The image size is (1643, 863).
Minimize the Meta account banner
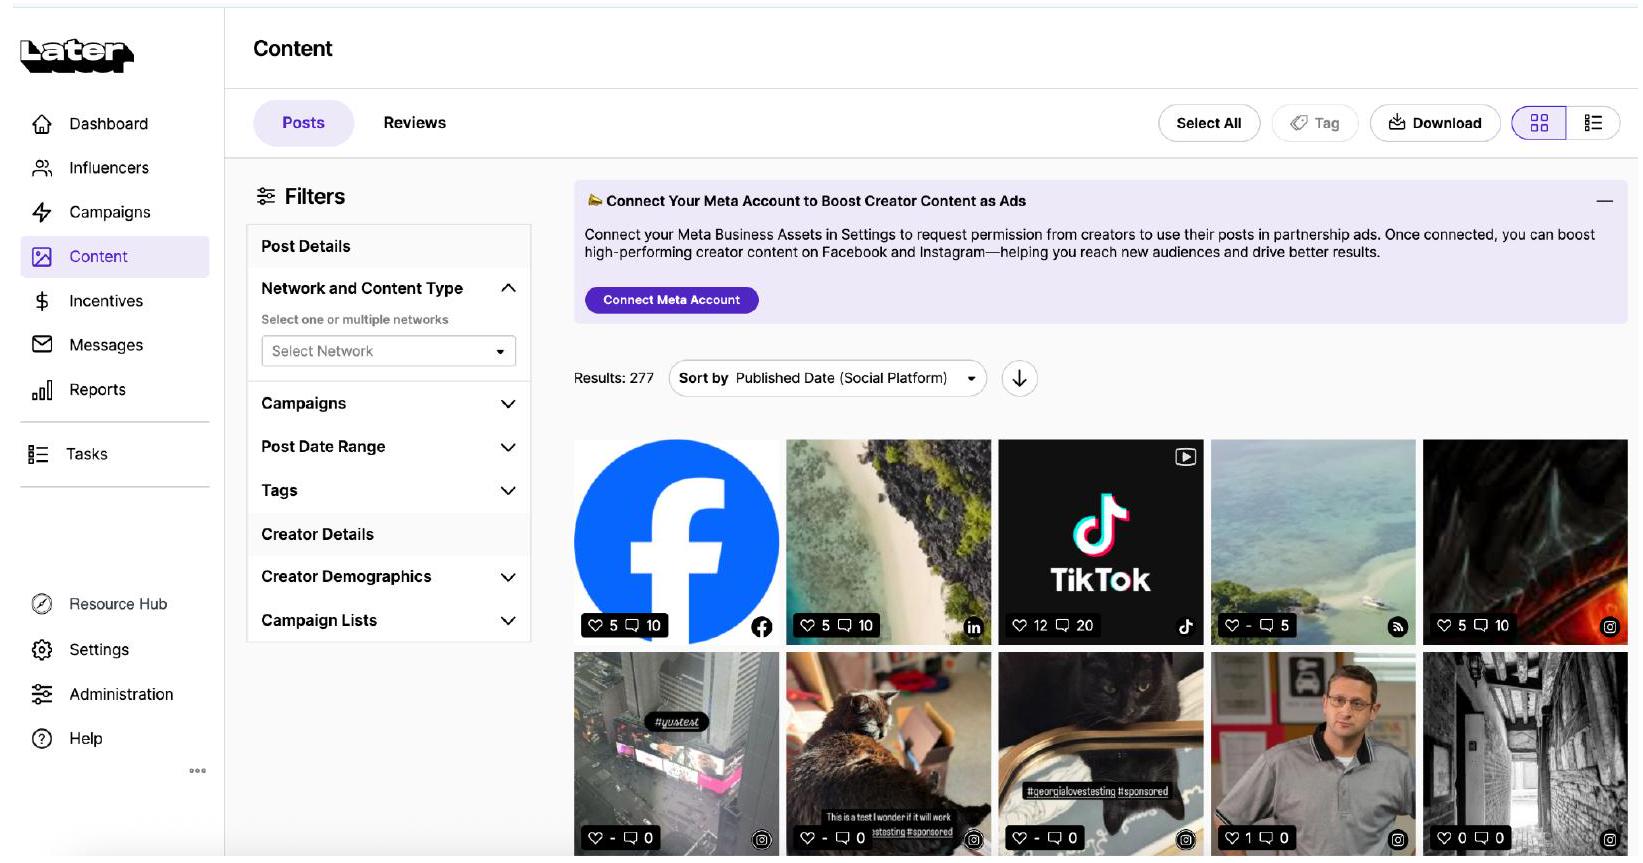coord(1604,202)
